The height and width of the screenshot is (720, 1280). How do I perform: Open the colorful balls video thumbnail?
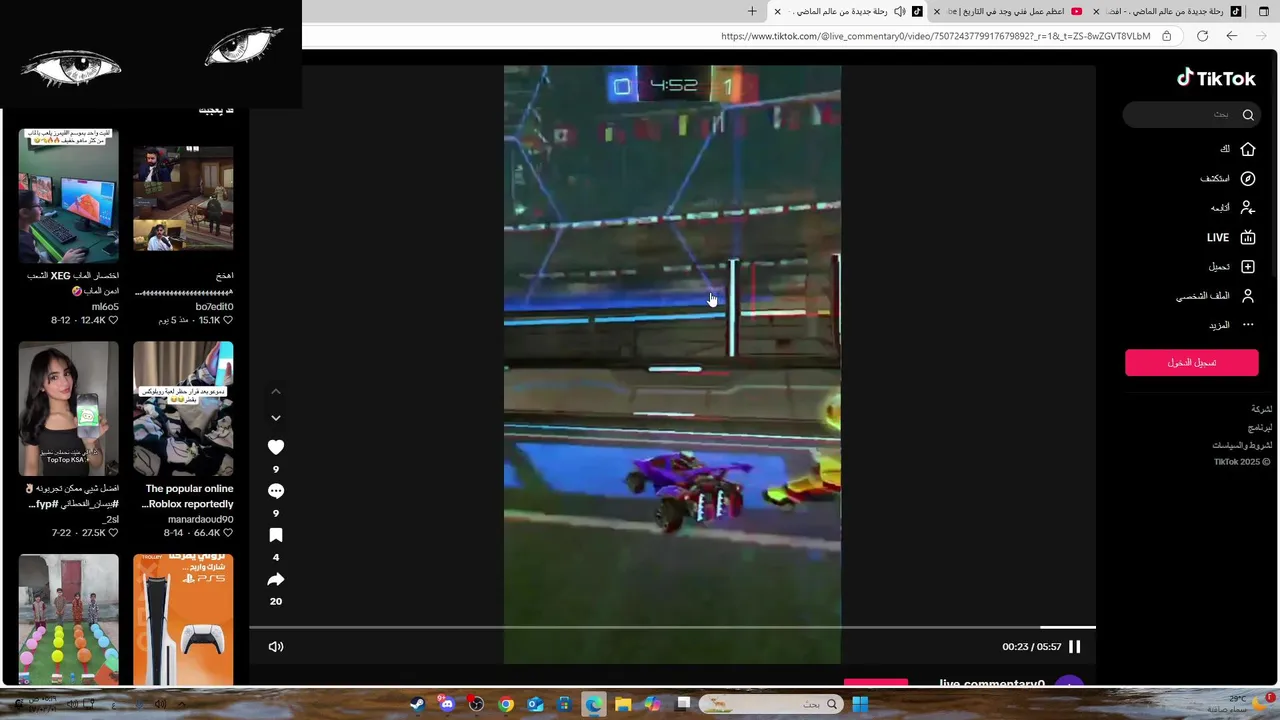click(x=68, y=620)
